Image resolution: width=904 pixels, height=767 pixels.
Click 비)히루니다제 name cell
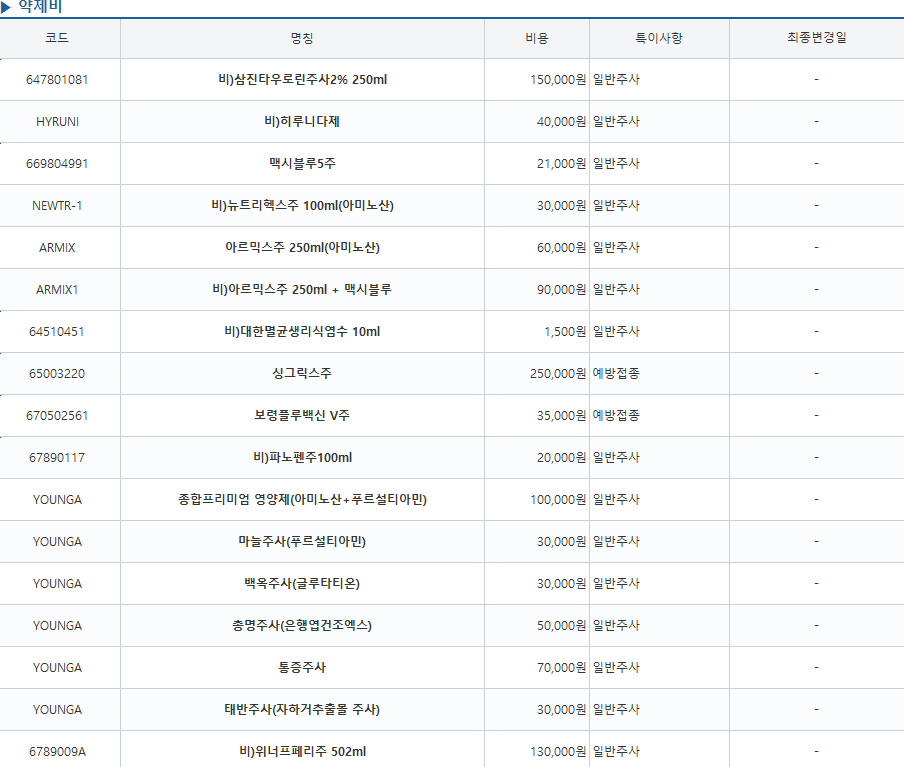point(302,122)
